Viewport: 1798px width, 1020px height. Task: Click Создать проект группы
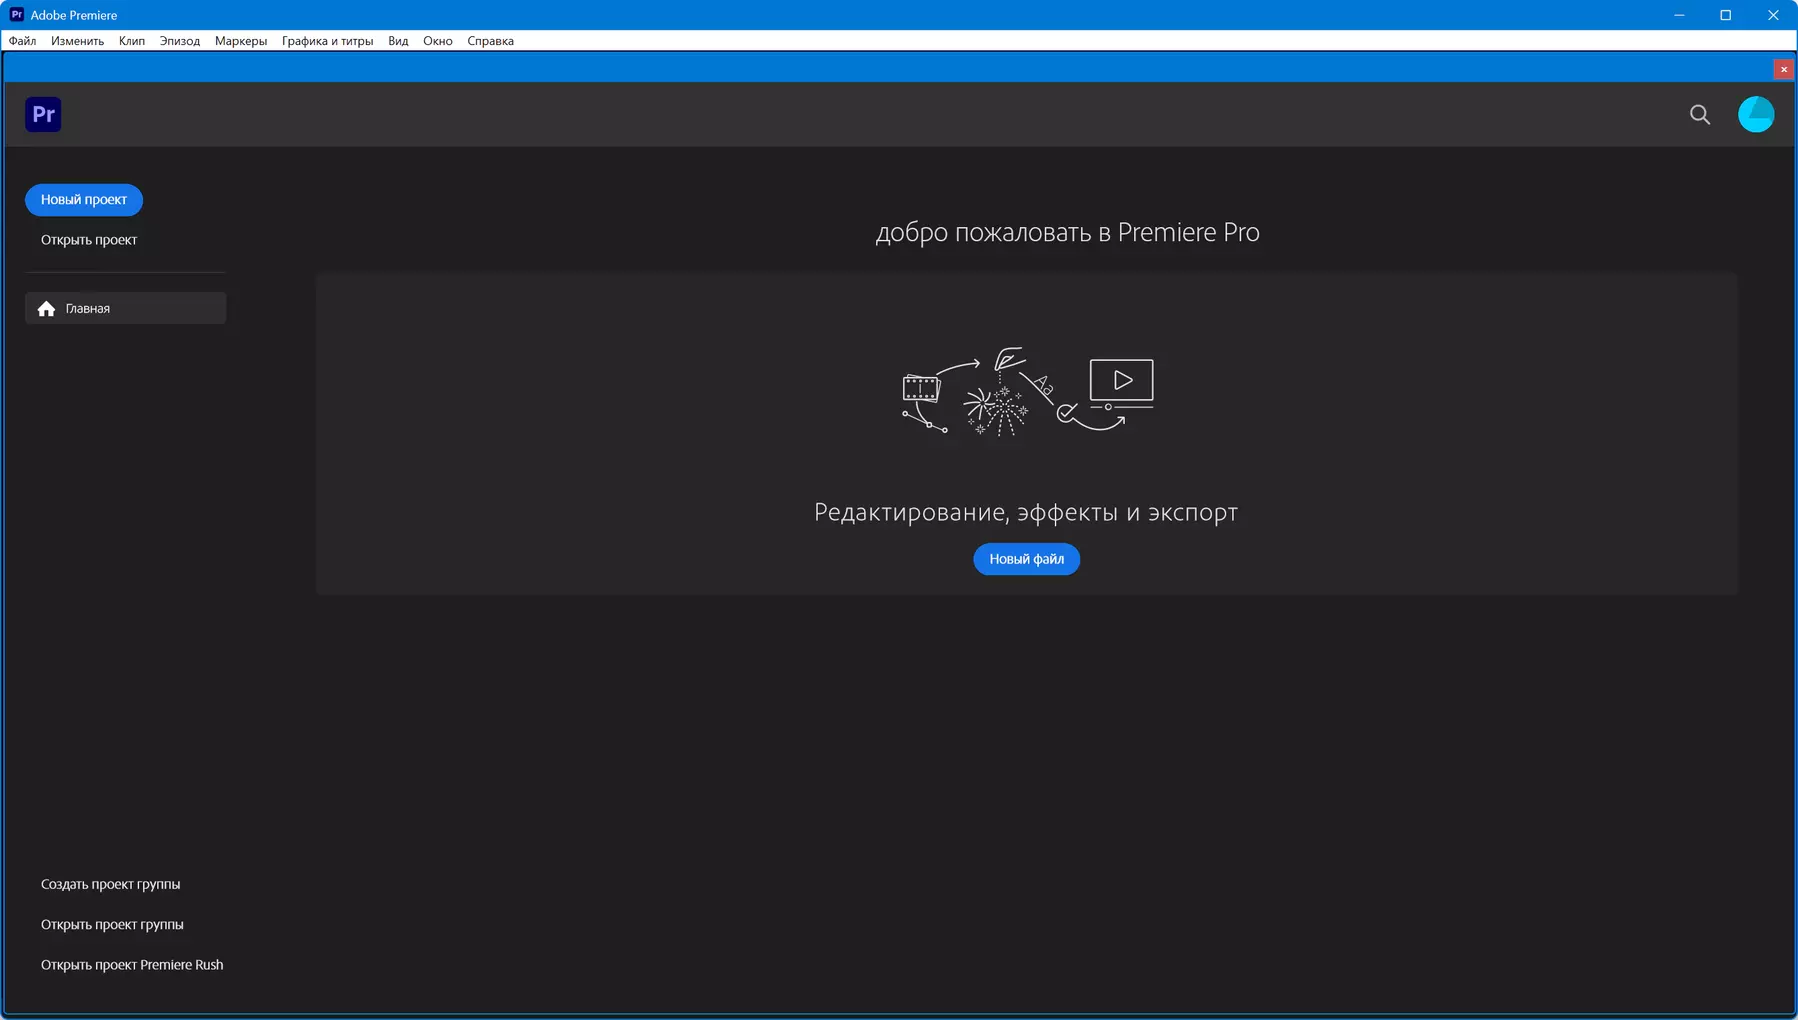click(x=110, y=883)
